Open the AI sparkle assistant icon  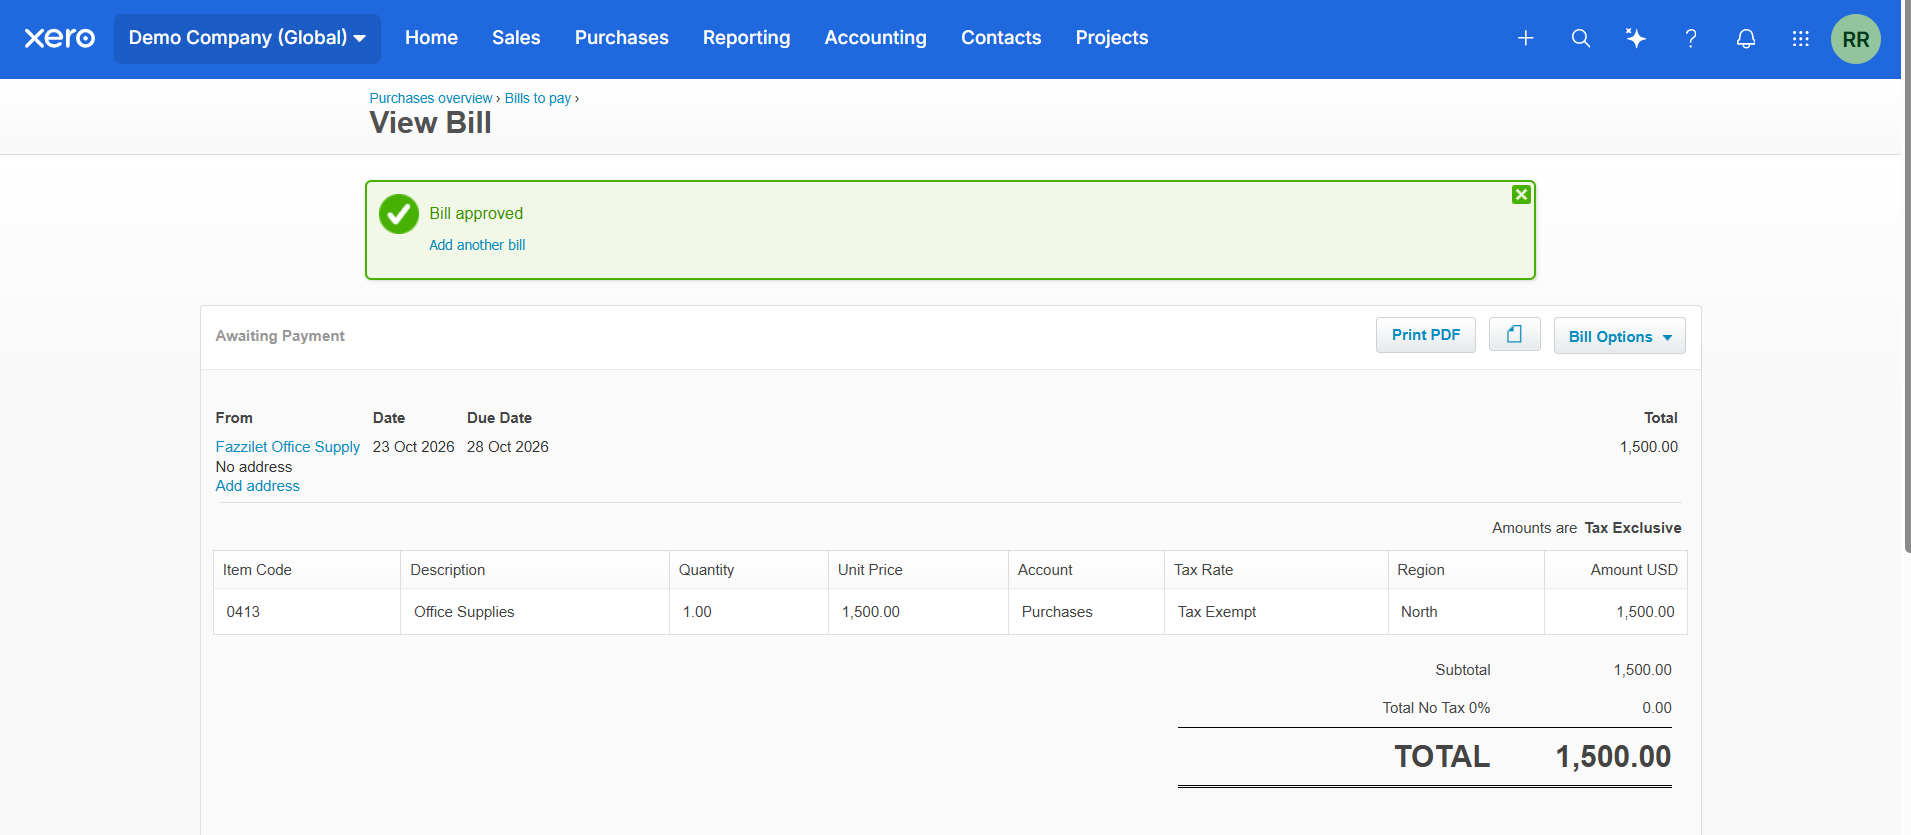coord(1635,38)
